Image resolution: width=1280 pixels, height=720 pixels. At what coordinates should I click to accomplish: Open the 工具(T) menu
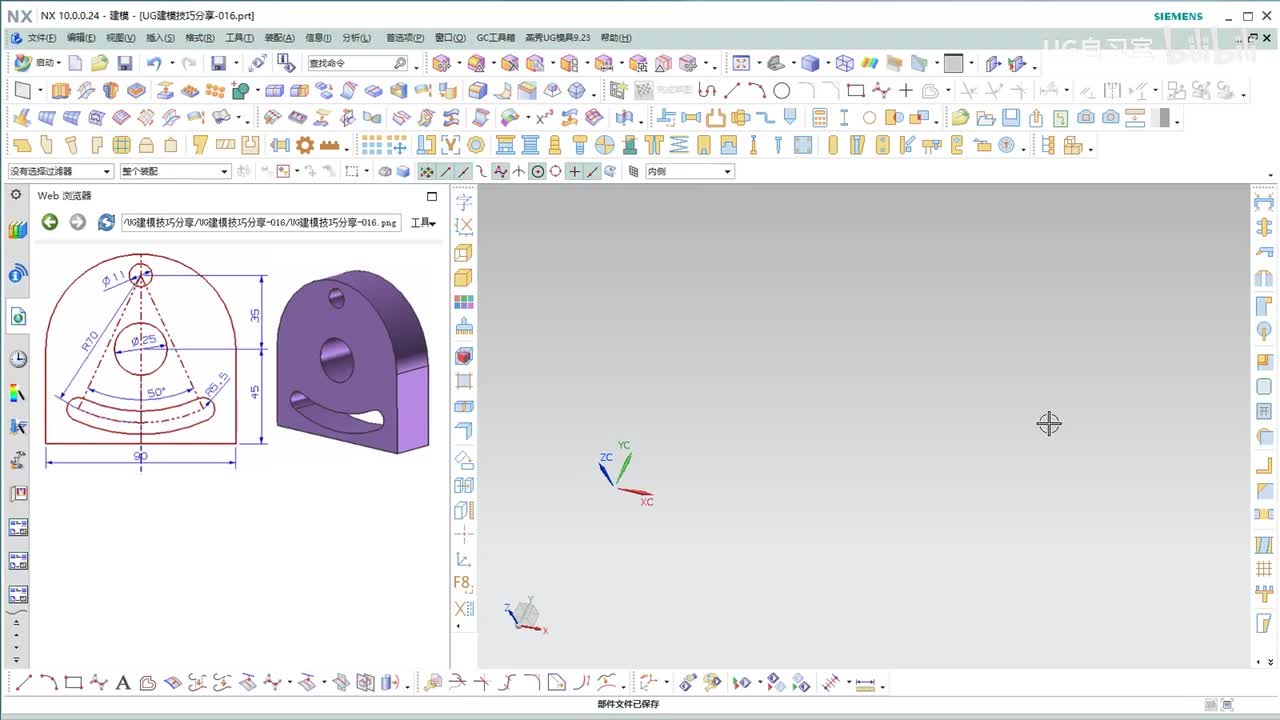[240, 38]
